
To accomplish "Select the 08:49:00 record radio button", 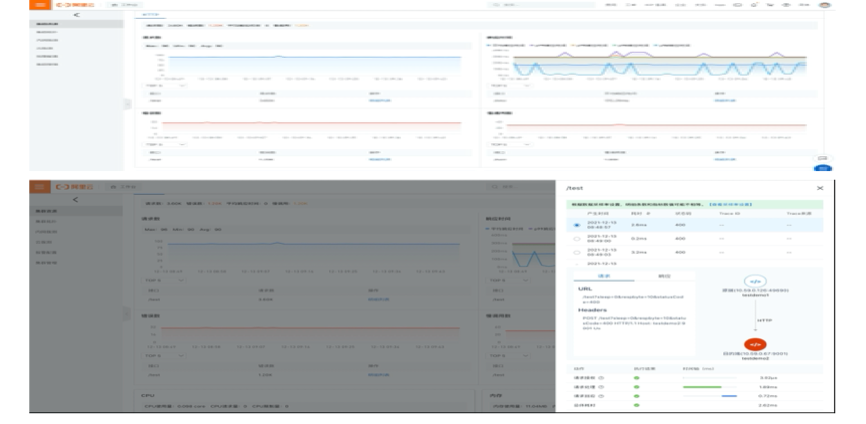I will click(x=577, y=239).
